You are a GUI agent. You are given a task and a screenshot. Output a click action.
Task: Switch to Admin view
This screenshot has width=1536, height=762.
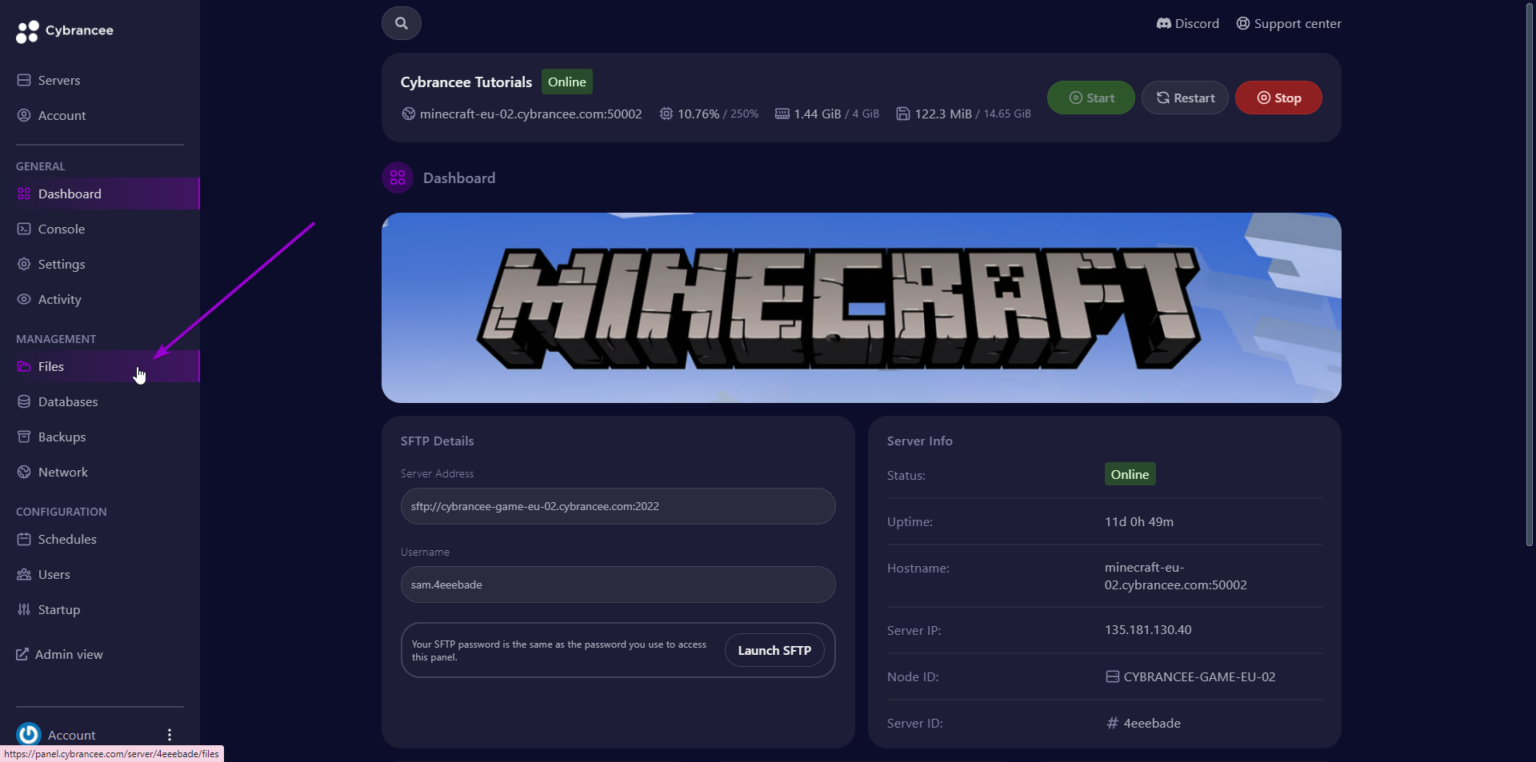[70, 653]
